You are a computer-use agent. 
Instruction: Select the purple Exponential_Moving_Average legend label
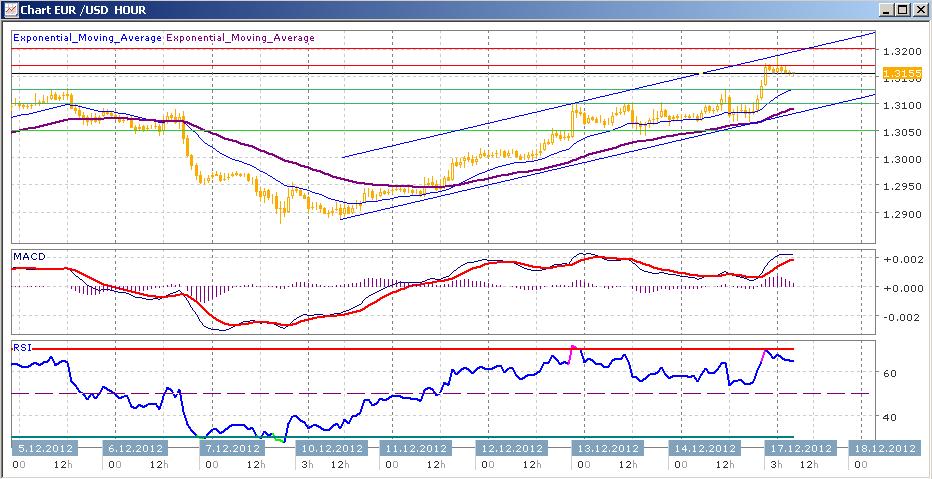[x=240, y=38]
